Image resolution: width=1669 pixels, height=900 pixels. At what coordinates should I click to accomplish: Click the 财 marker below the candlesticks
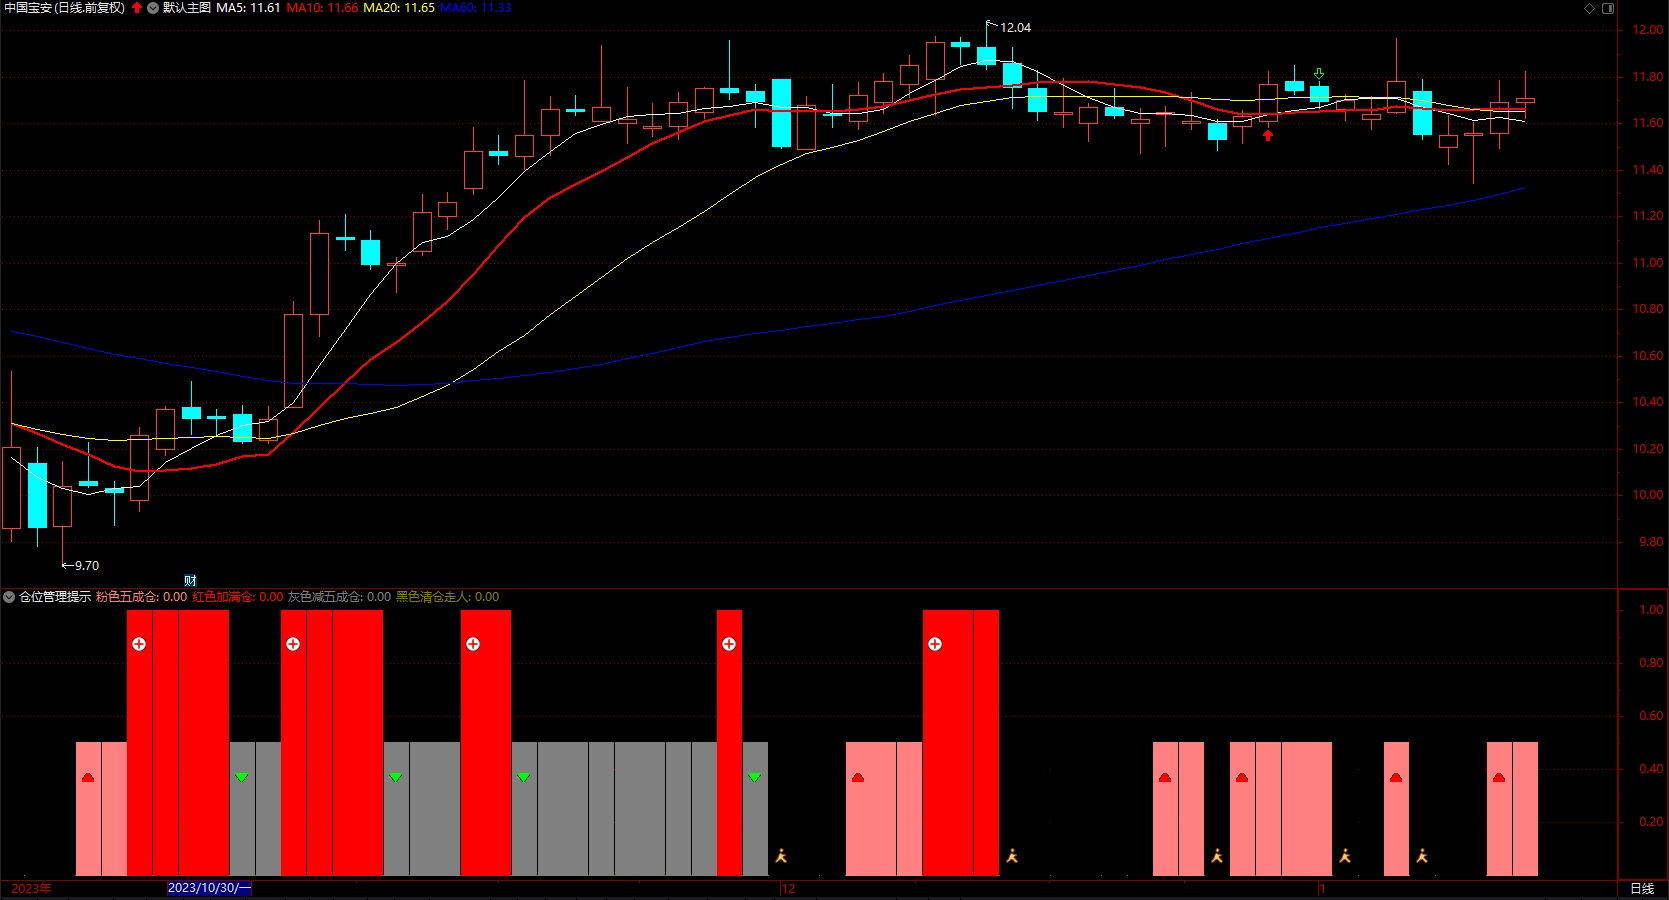[x=190, y=581]
